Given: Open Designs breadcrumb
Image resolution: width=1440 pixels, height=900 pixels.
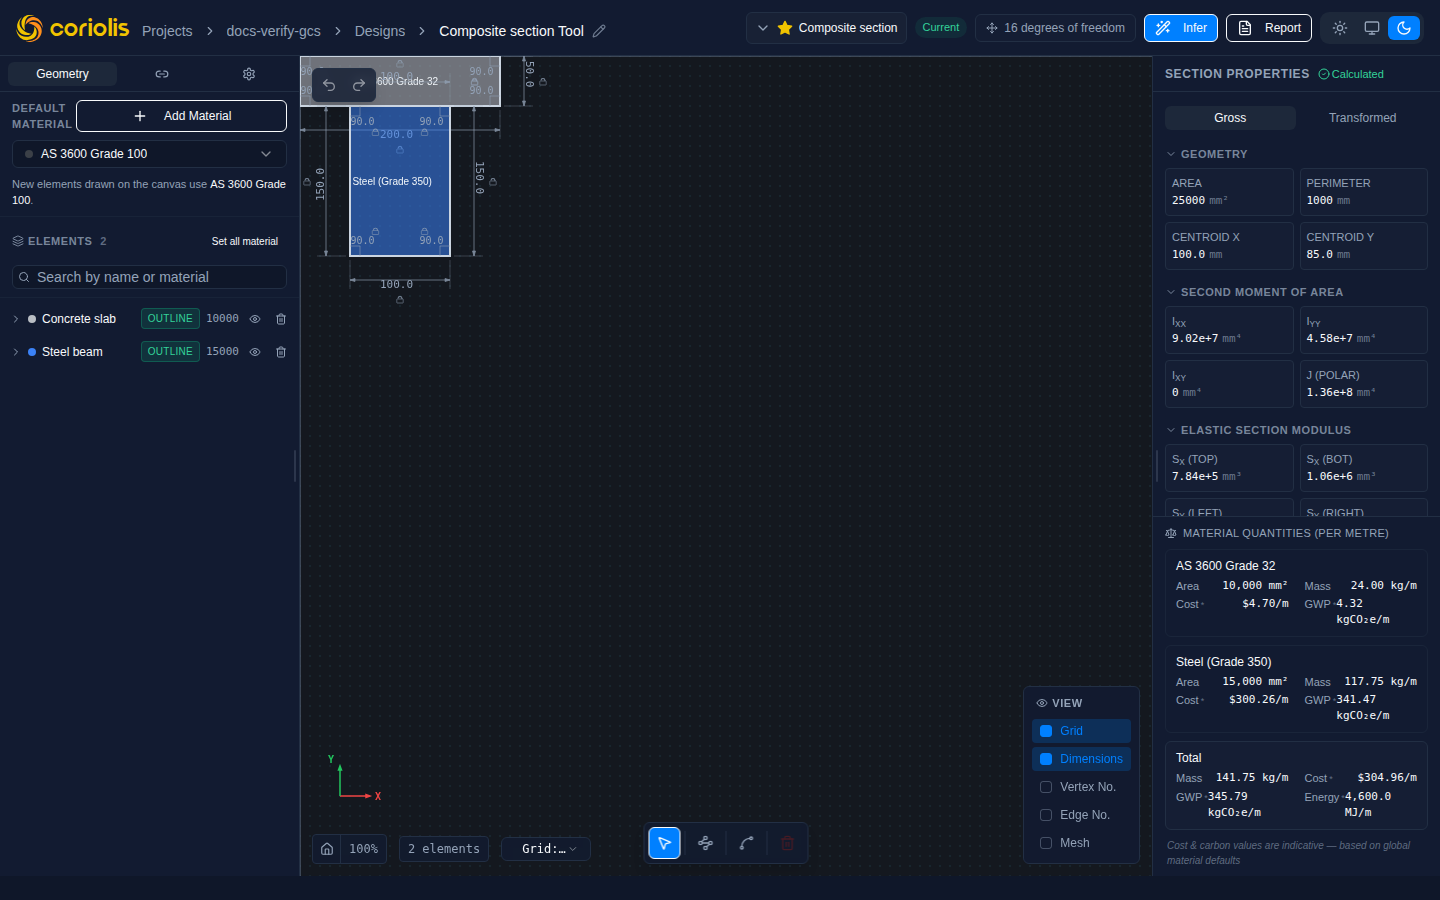Looking at the screenshot, I should (380, 31).
